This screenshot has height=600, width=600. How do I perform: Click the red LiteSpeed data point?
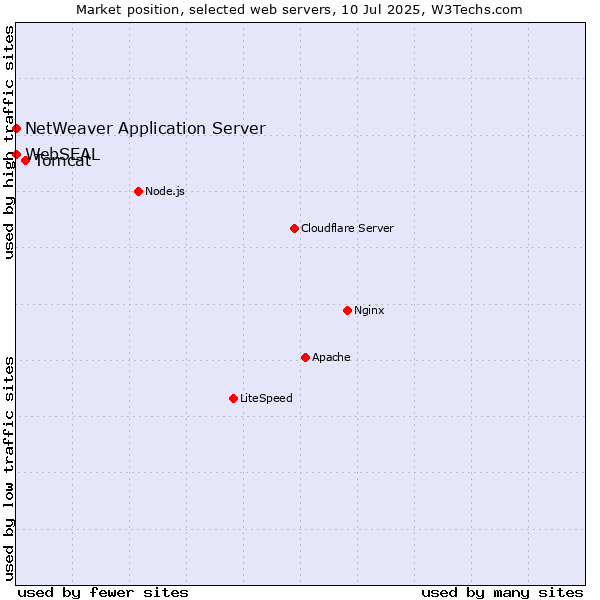coord(234,399)
